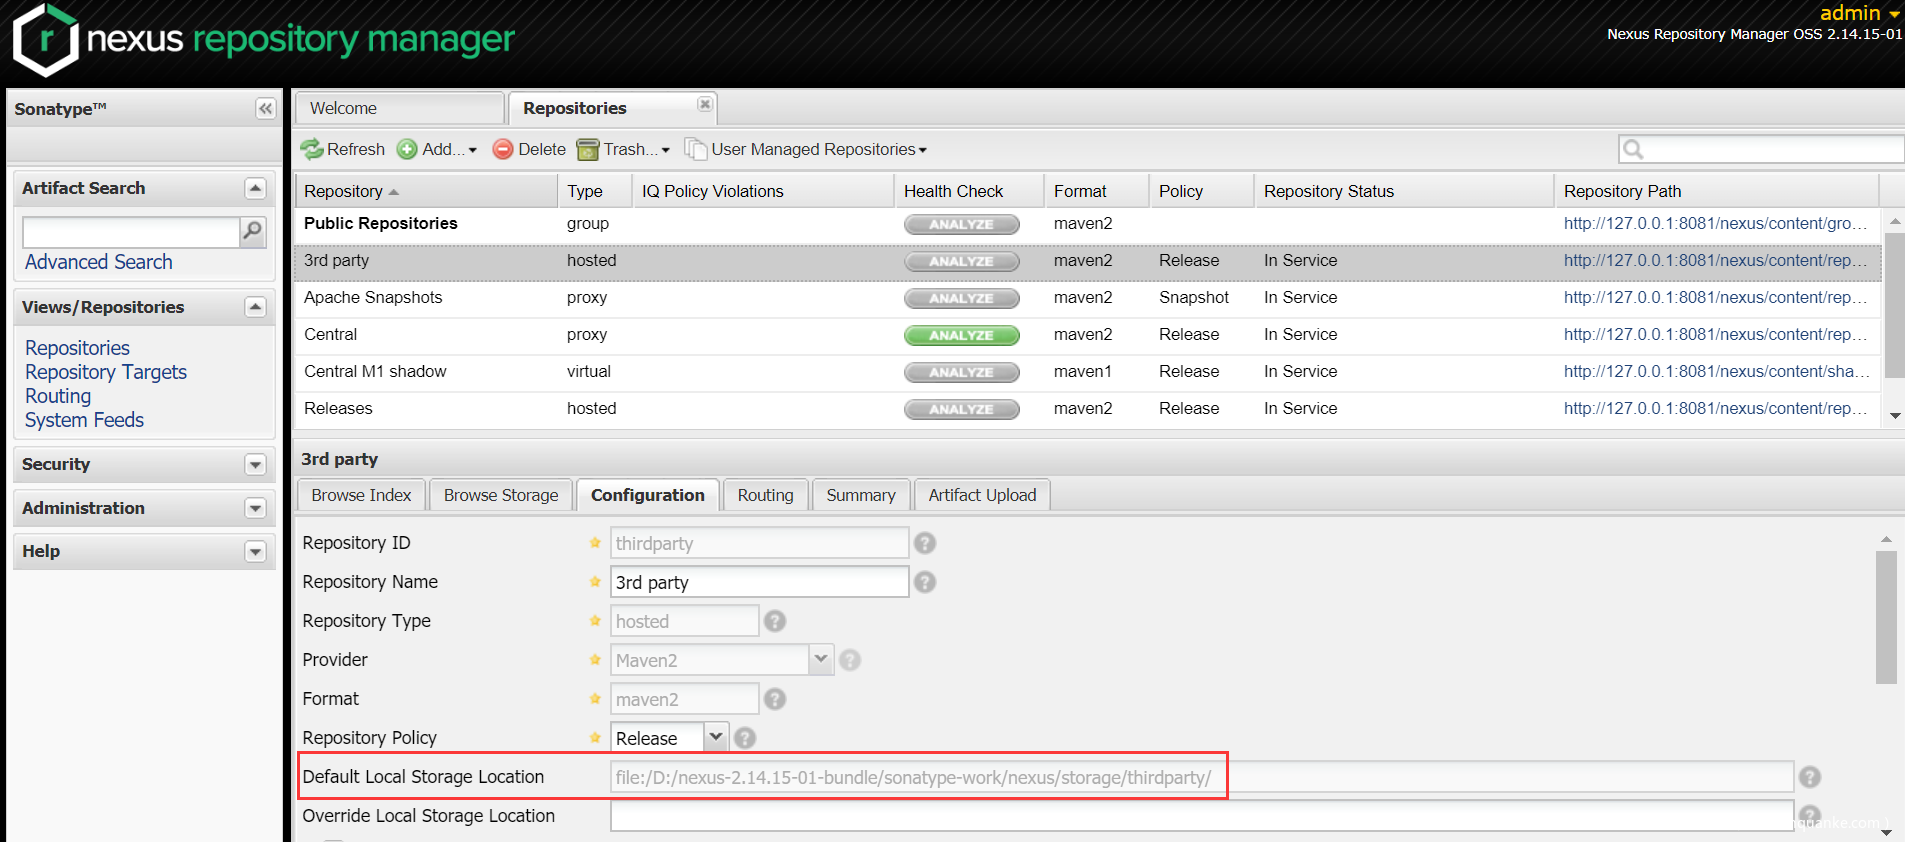Click help icon beside Repository ID

pyautogui.click(x=925, y=543)
